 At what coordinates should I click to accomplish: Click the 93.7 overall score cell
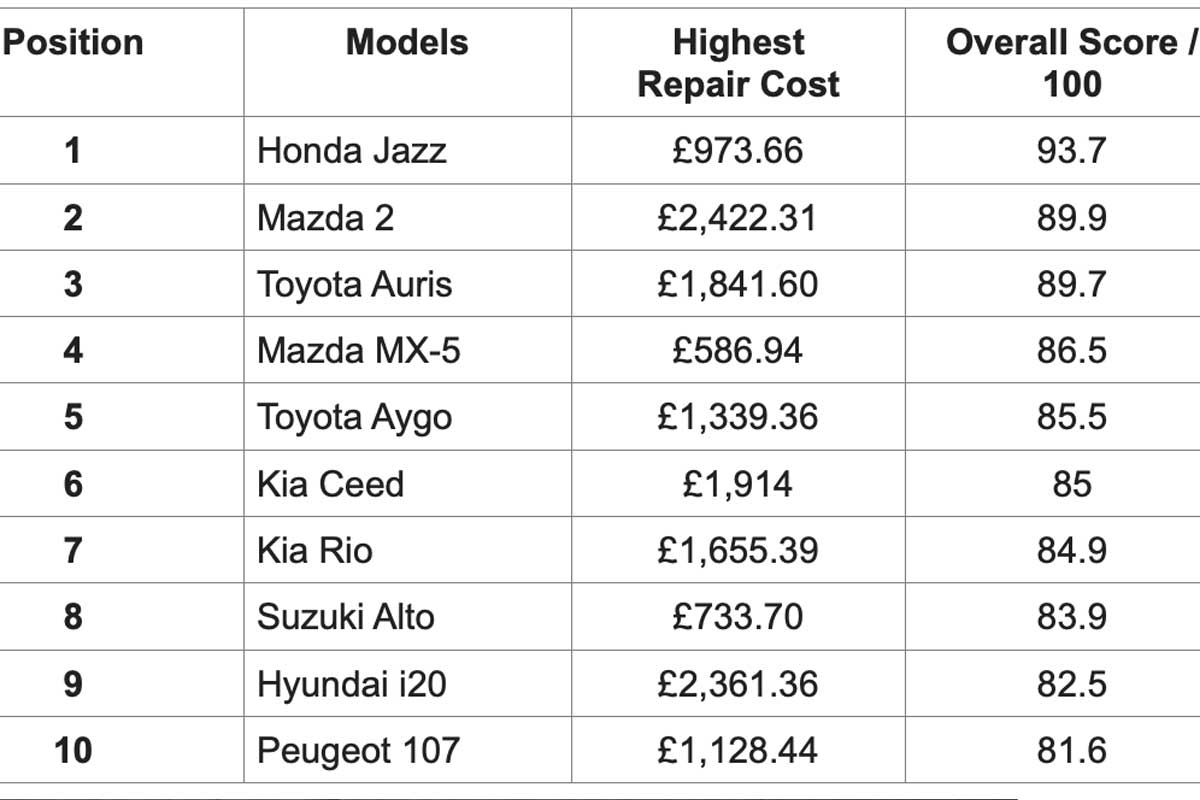(1072, 151)
